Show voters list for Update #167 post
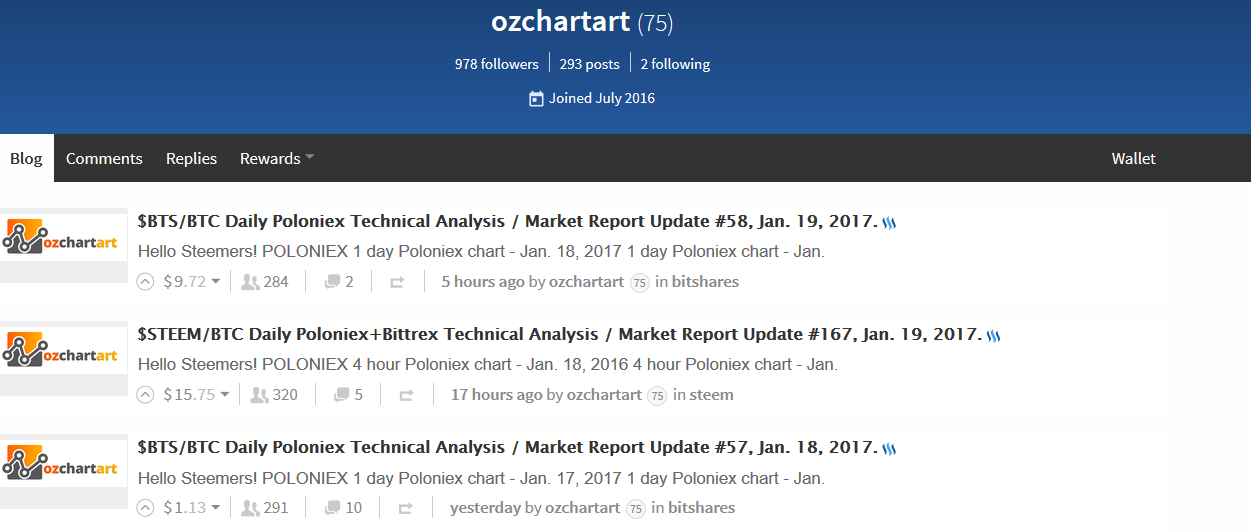1251x532 pixels. click(x=274, y=395)
